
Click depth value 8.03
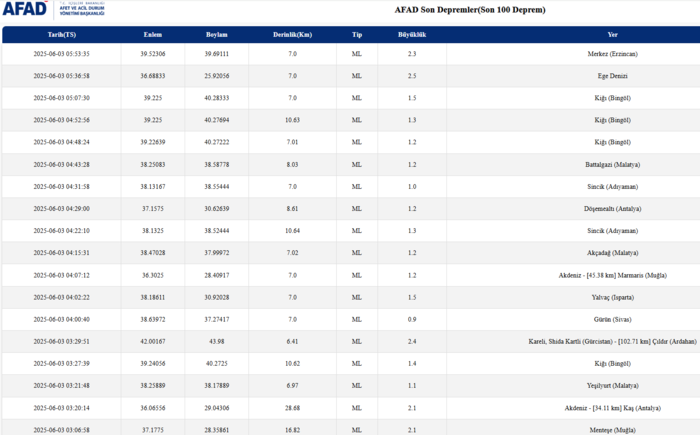coord(292,165)
